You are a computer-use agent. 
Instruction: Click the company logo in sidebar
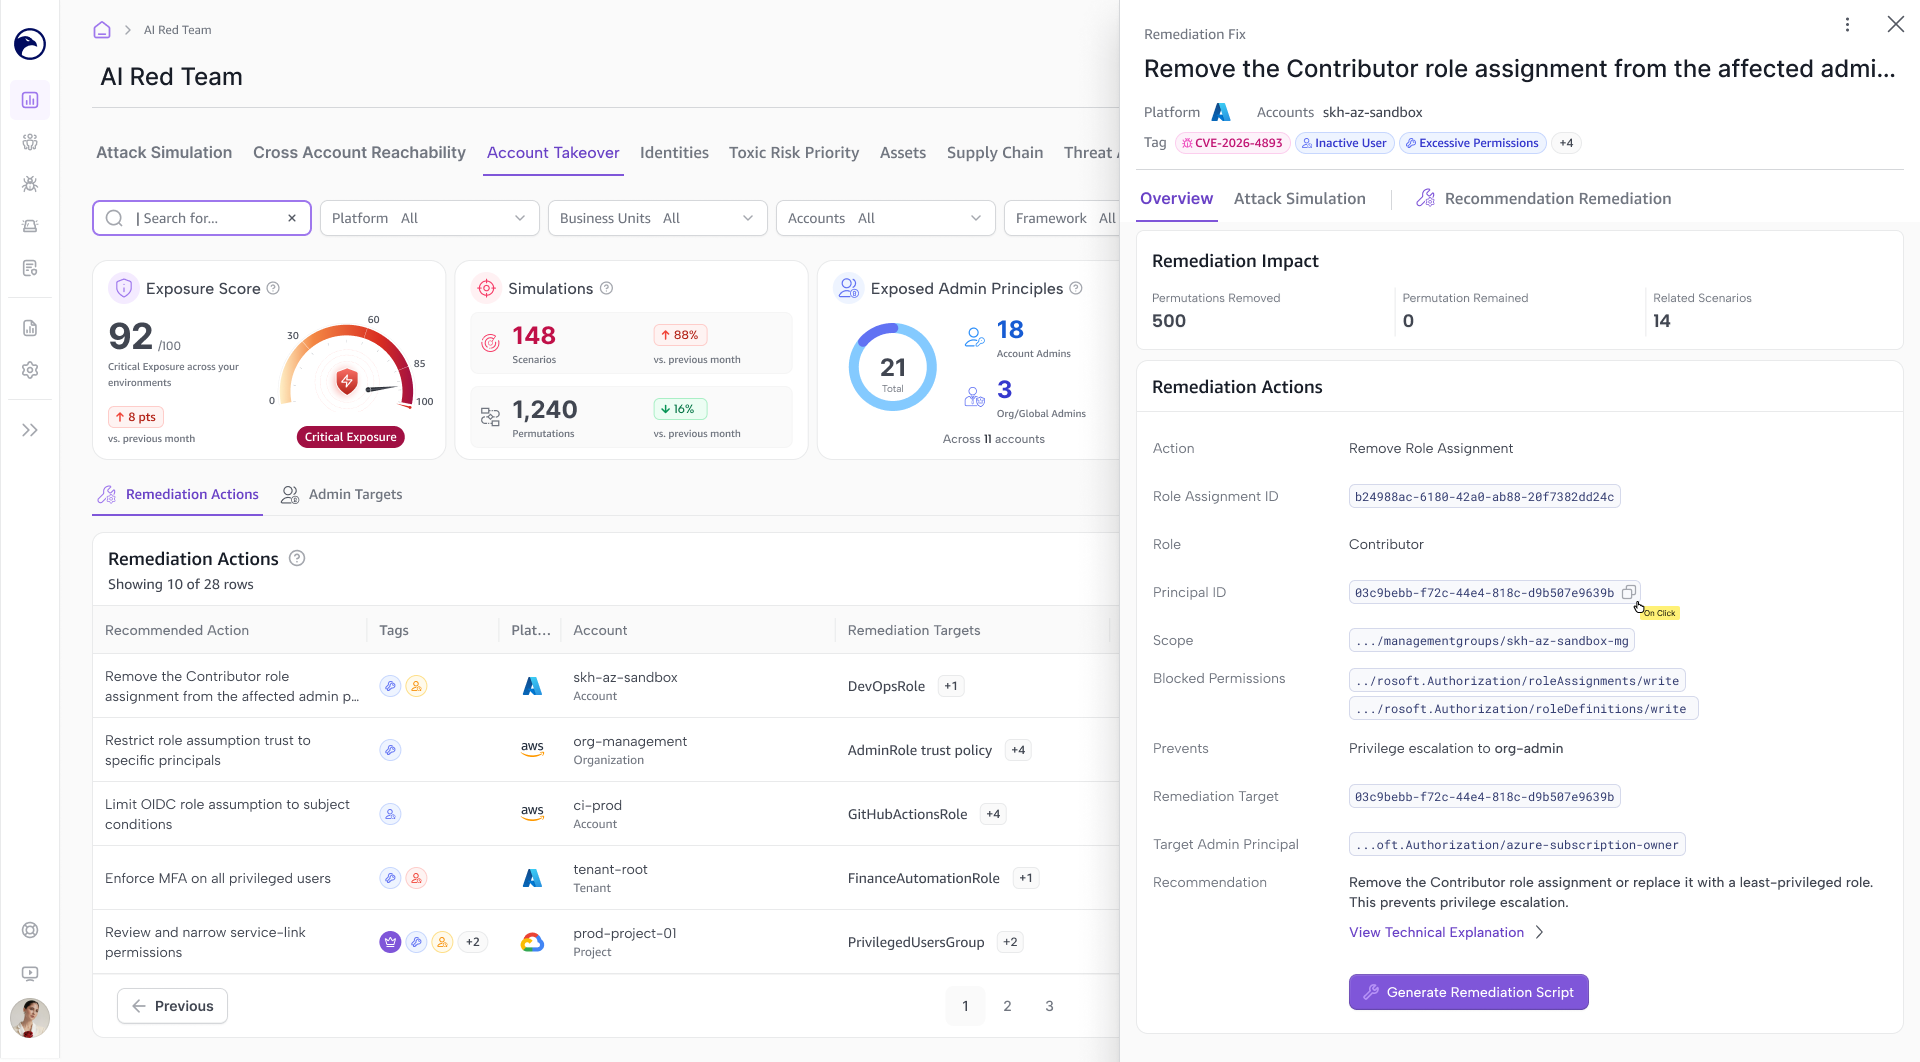[x=30, y=44]
